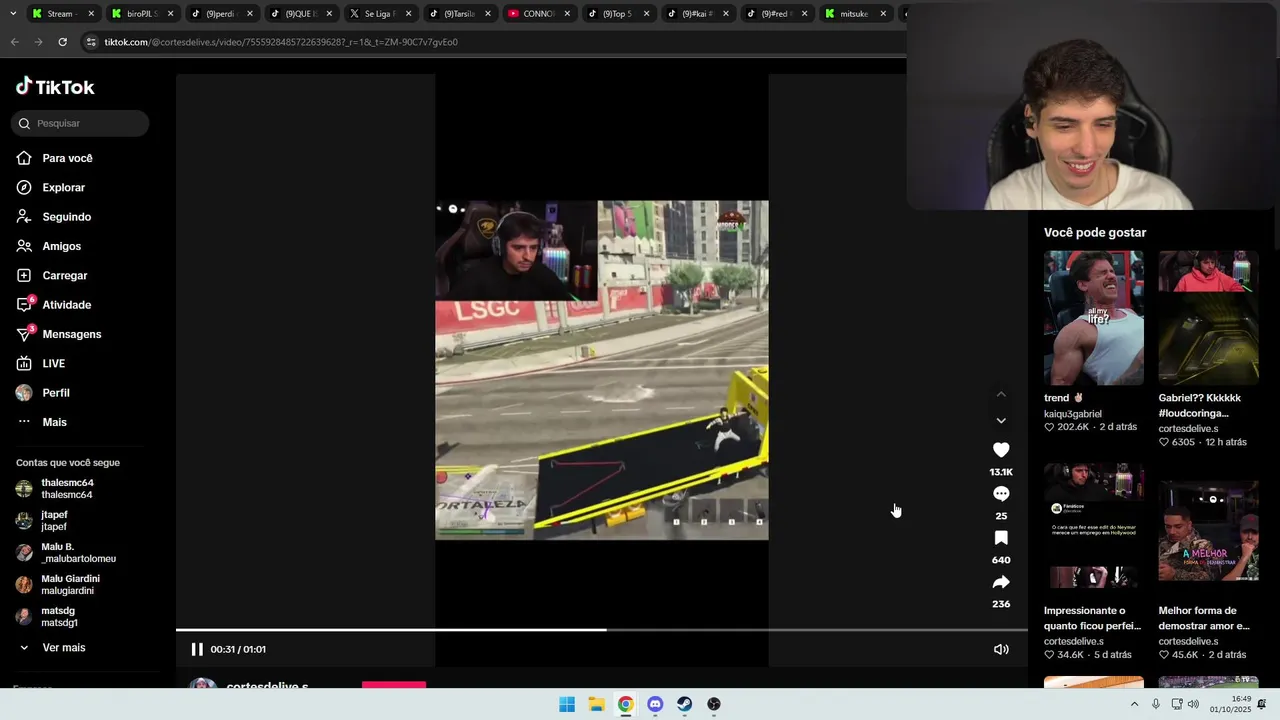Click the network tray icon

[x=1177, y=704]
